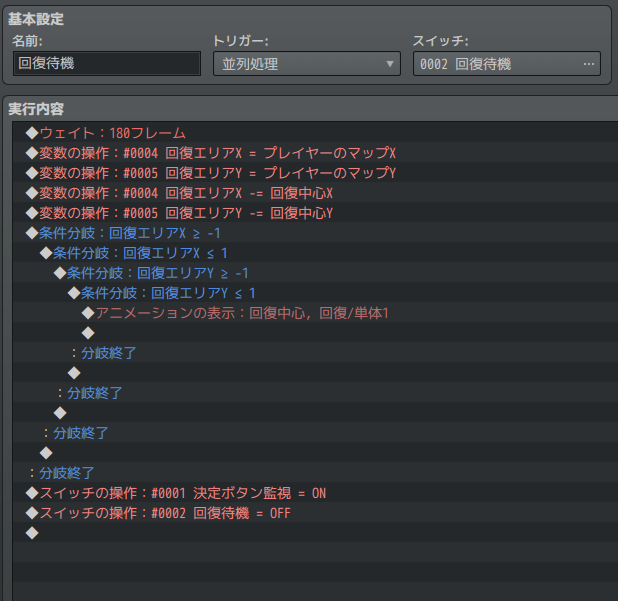The width and height of the screenshot is (618, 601).
Task: Click the 名前 input field containing 回復待機
Action: 107,63
